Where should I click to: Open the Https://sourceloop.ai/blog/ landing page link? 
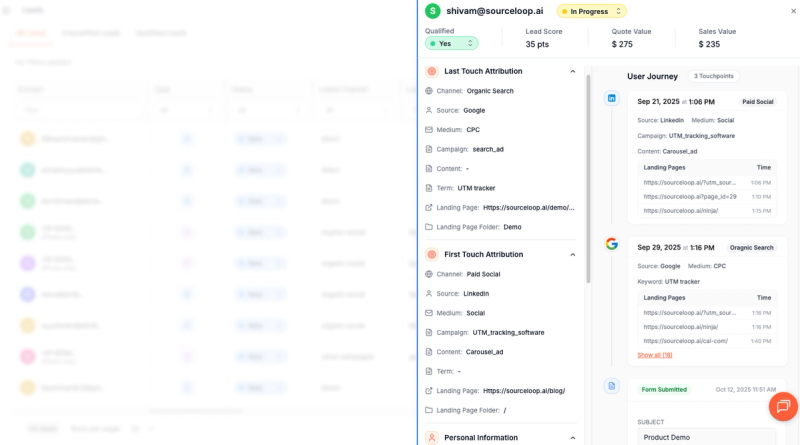(524, 391)
